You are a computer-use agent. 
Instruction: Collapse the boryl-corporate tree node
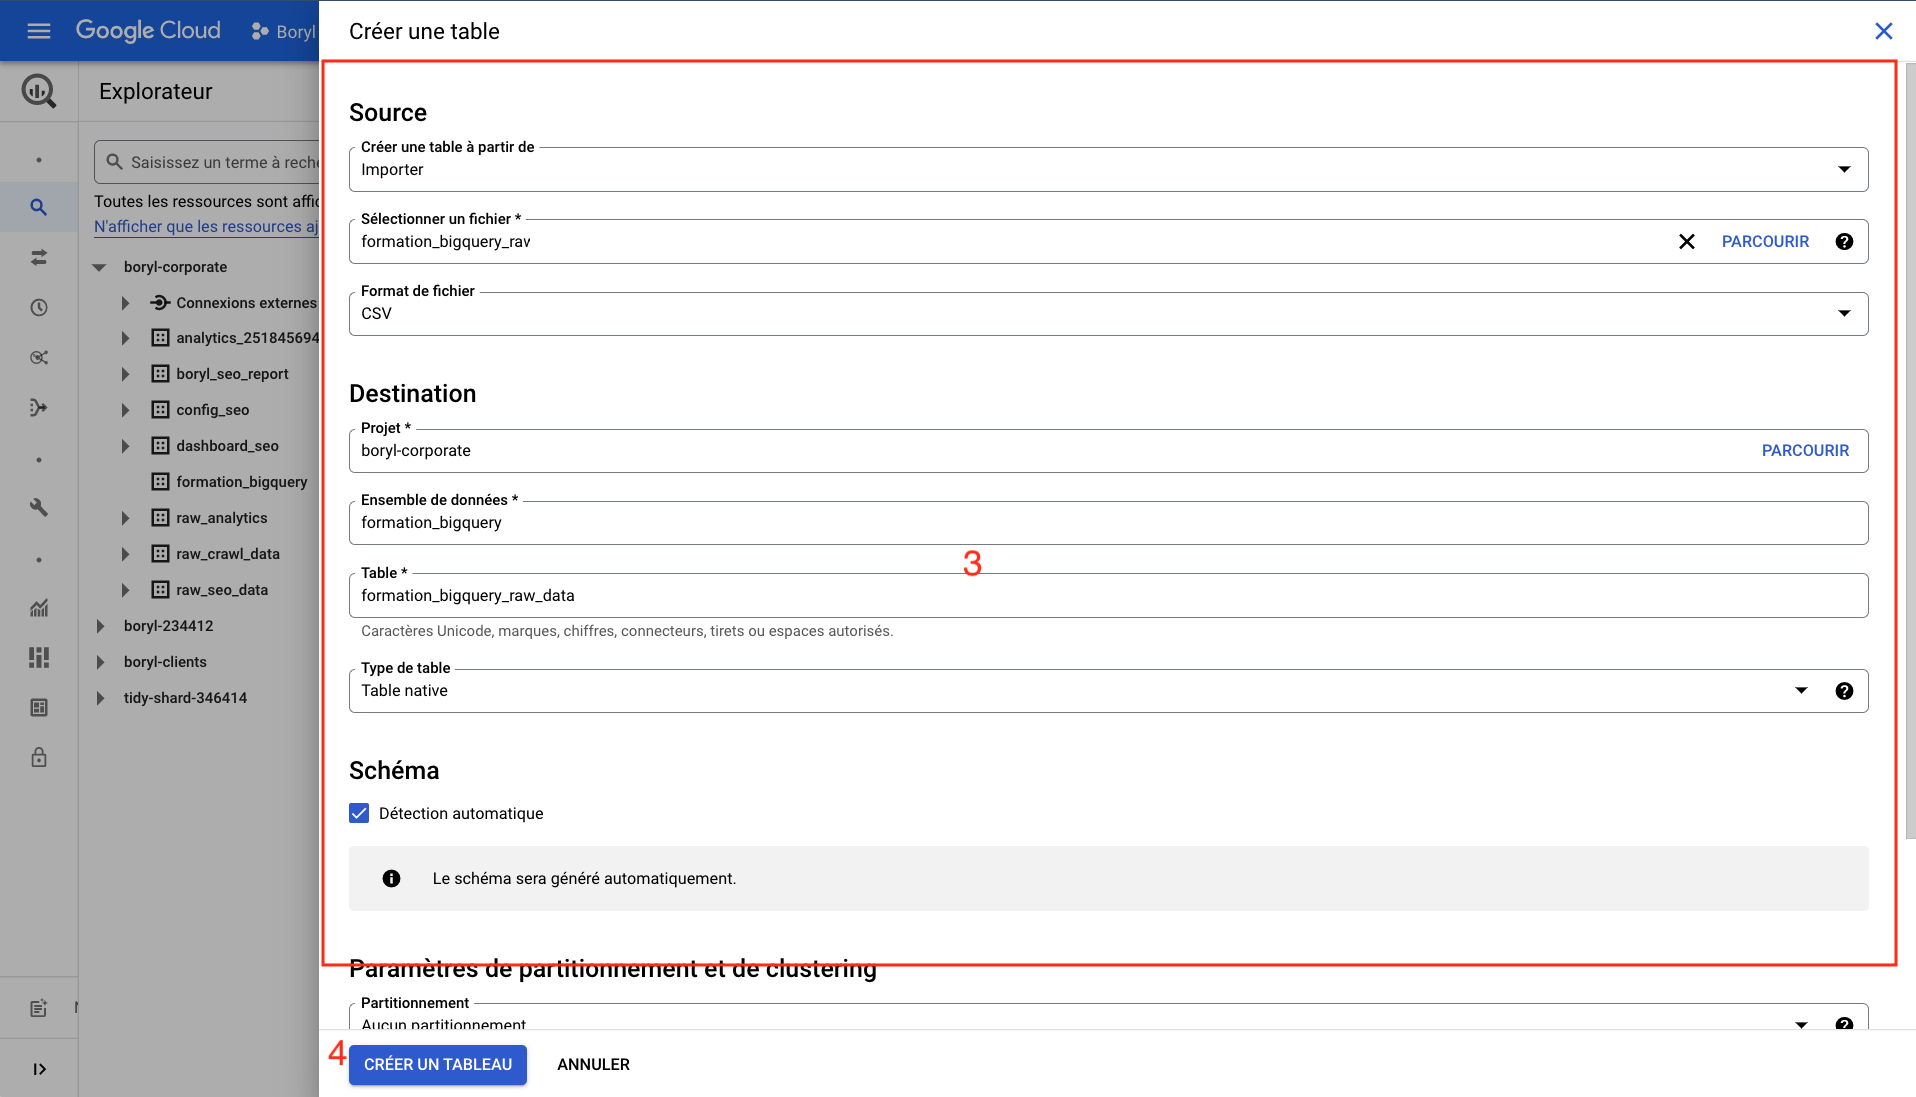(98, 266)
